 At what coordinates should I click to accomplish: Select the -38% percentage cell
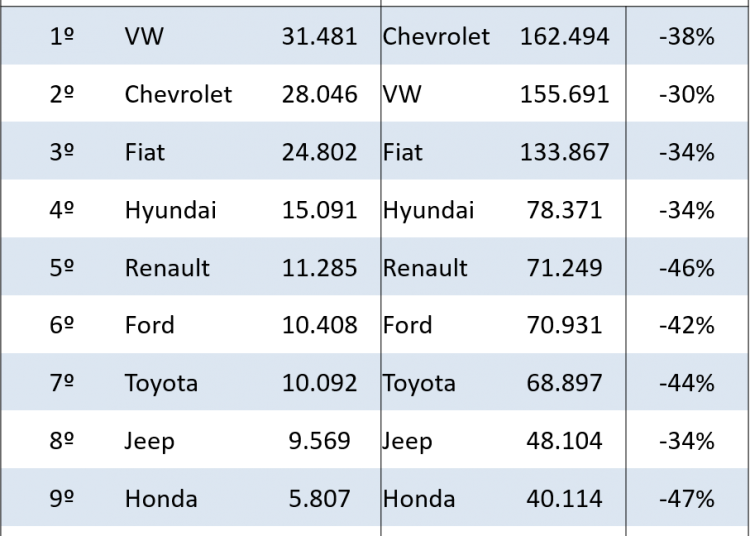687,37
